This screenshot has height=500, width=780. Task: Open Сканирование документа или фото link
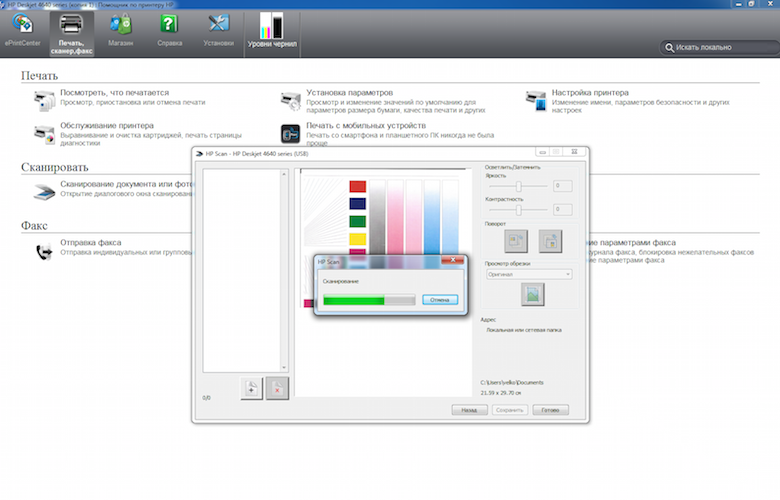coord(127,184)
